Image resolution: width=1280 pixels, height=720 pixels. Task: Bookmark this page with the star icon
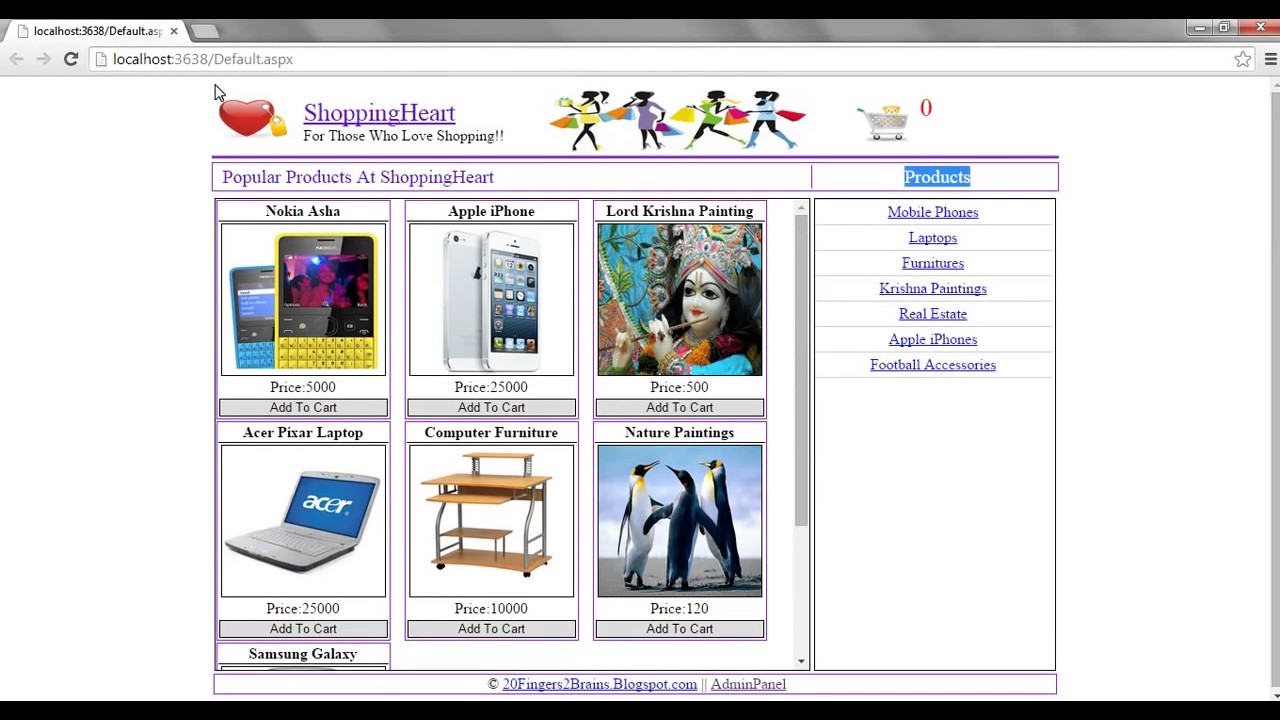tap(1242, 59)
